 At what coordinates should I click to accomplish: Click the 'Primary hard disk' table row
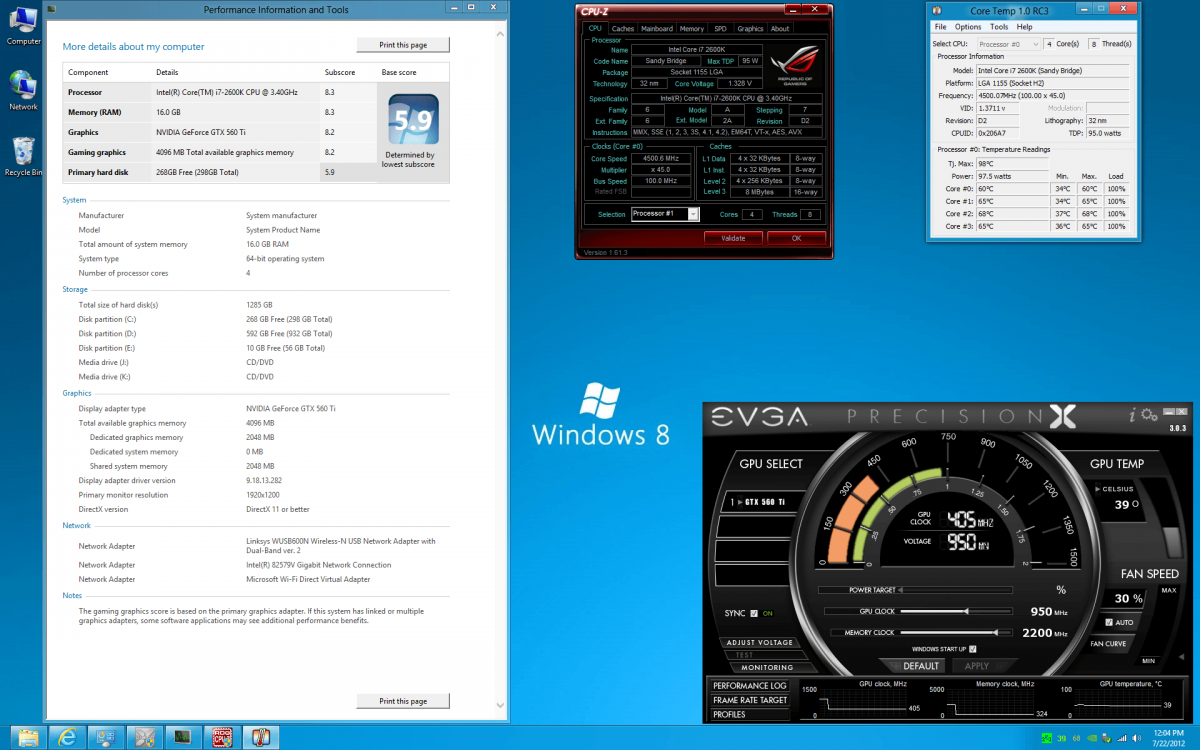[x=219, y=172]
